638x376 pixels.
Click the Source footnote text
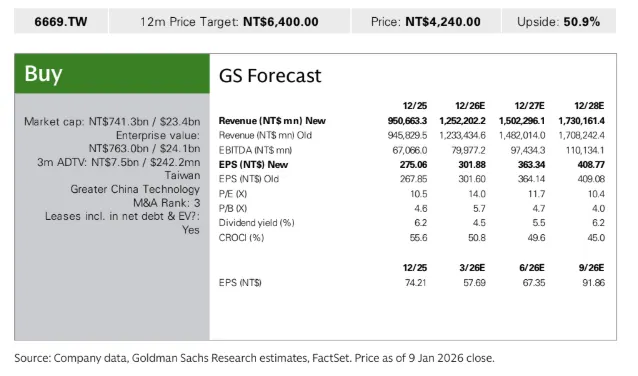tap(254, 358)
